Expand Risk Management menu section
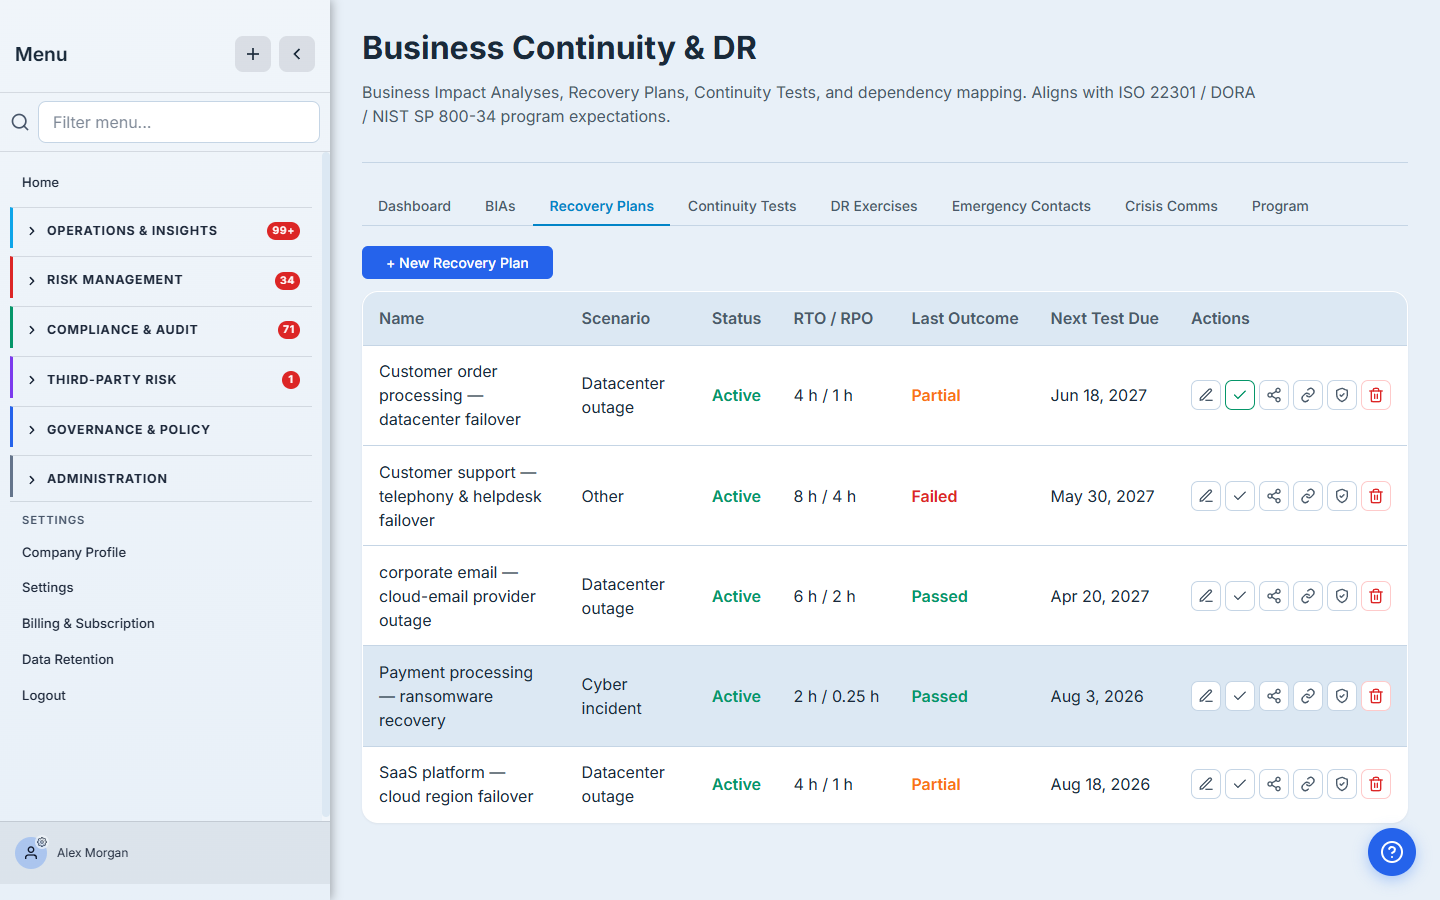 click(x=161, y=280)
